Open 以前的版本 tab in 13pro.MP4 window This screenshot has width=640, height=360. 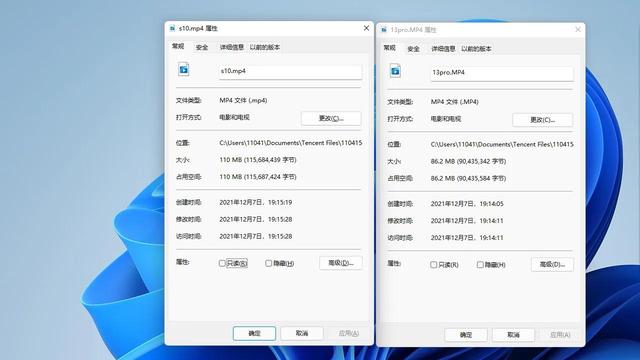tap(476, 49)
